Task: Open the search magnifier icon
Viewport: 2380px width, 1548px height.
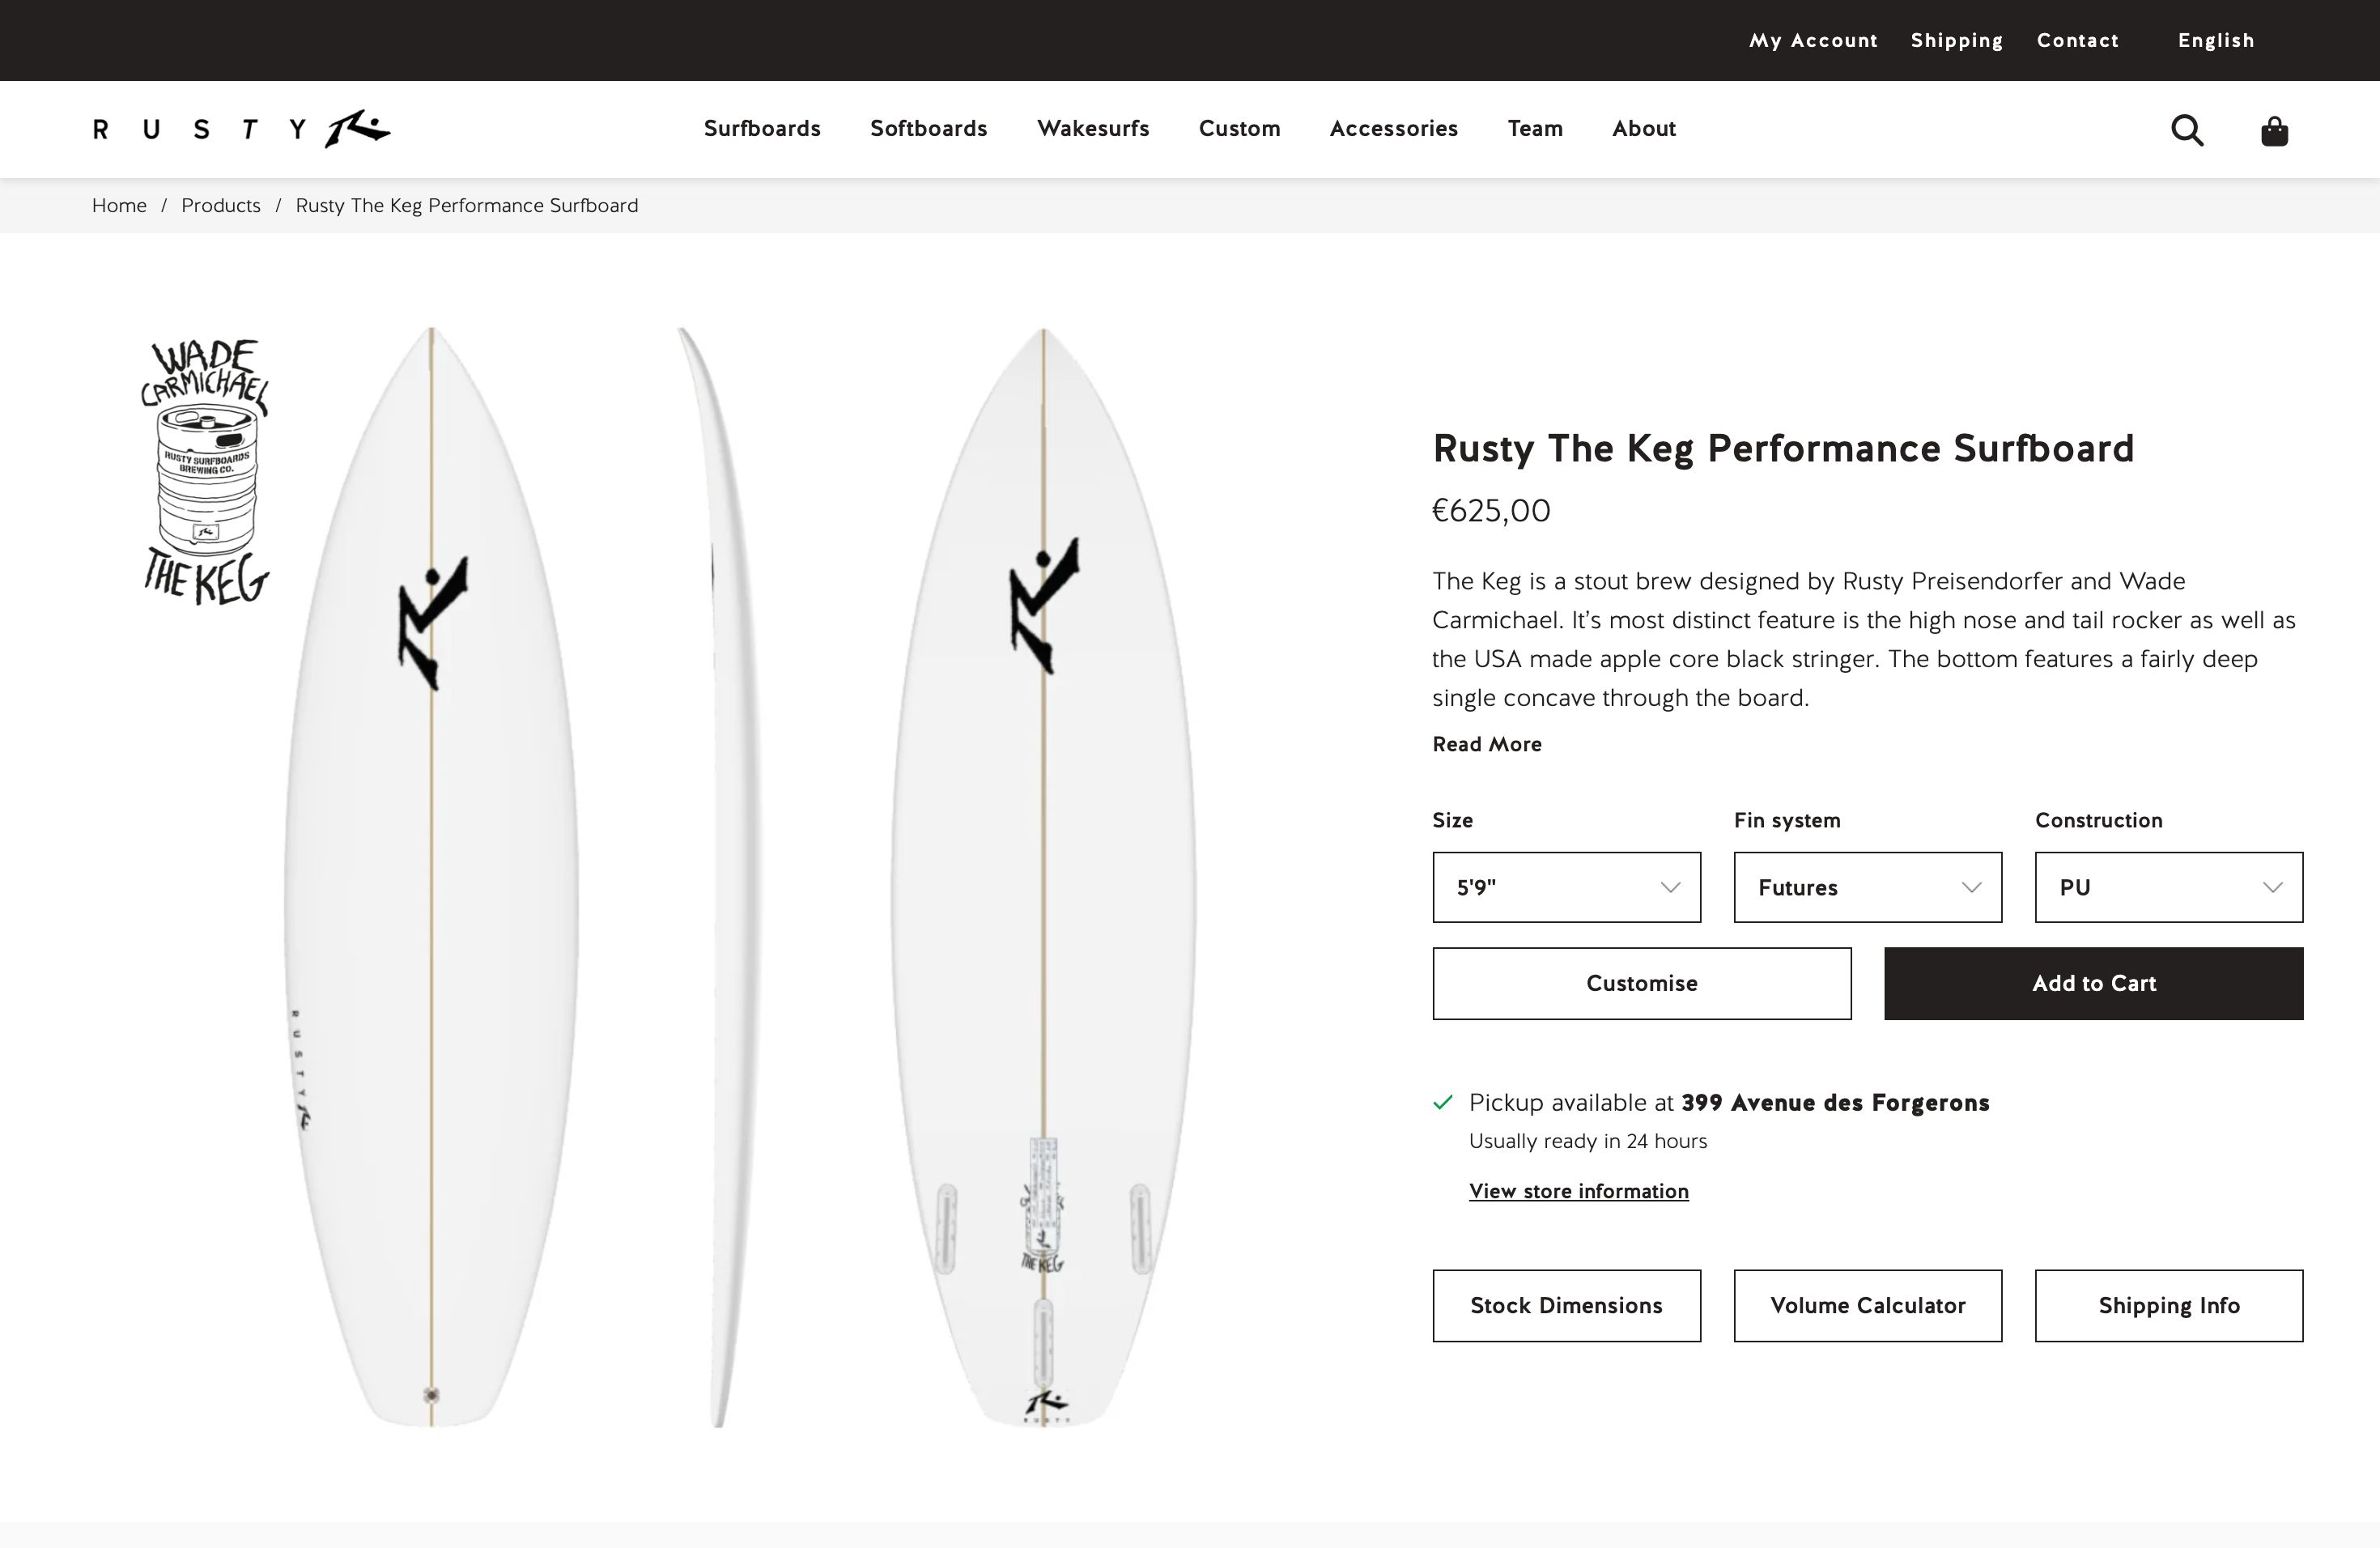Action: point(2187,130)
